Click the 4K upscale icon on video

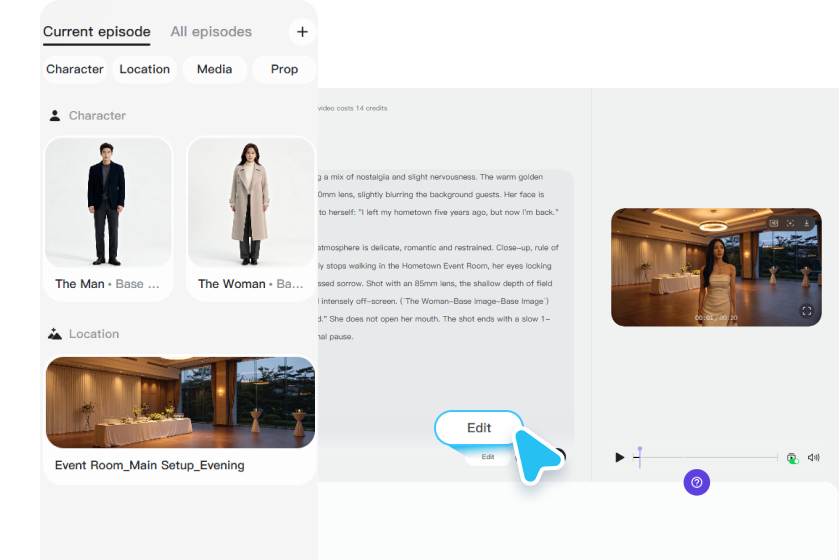pos(774,223)
